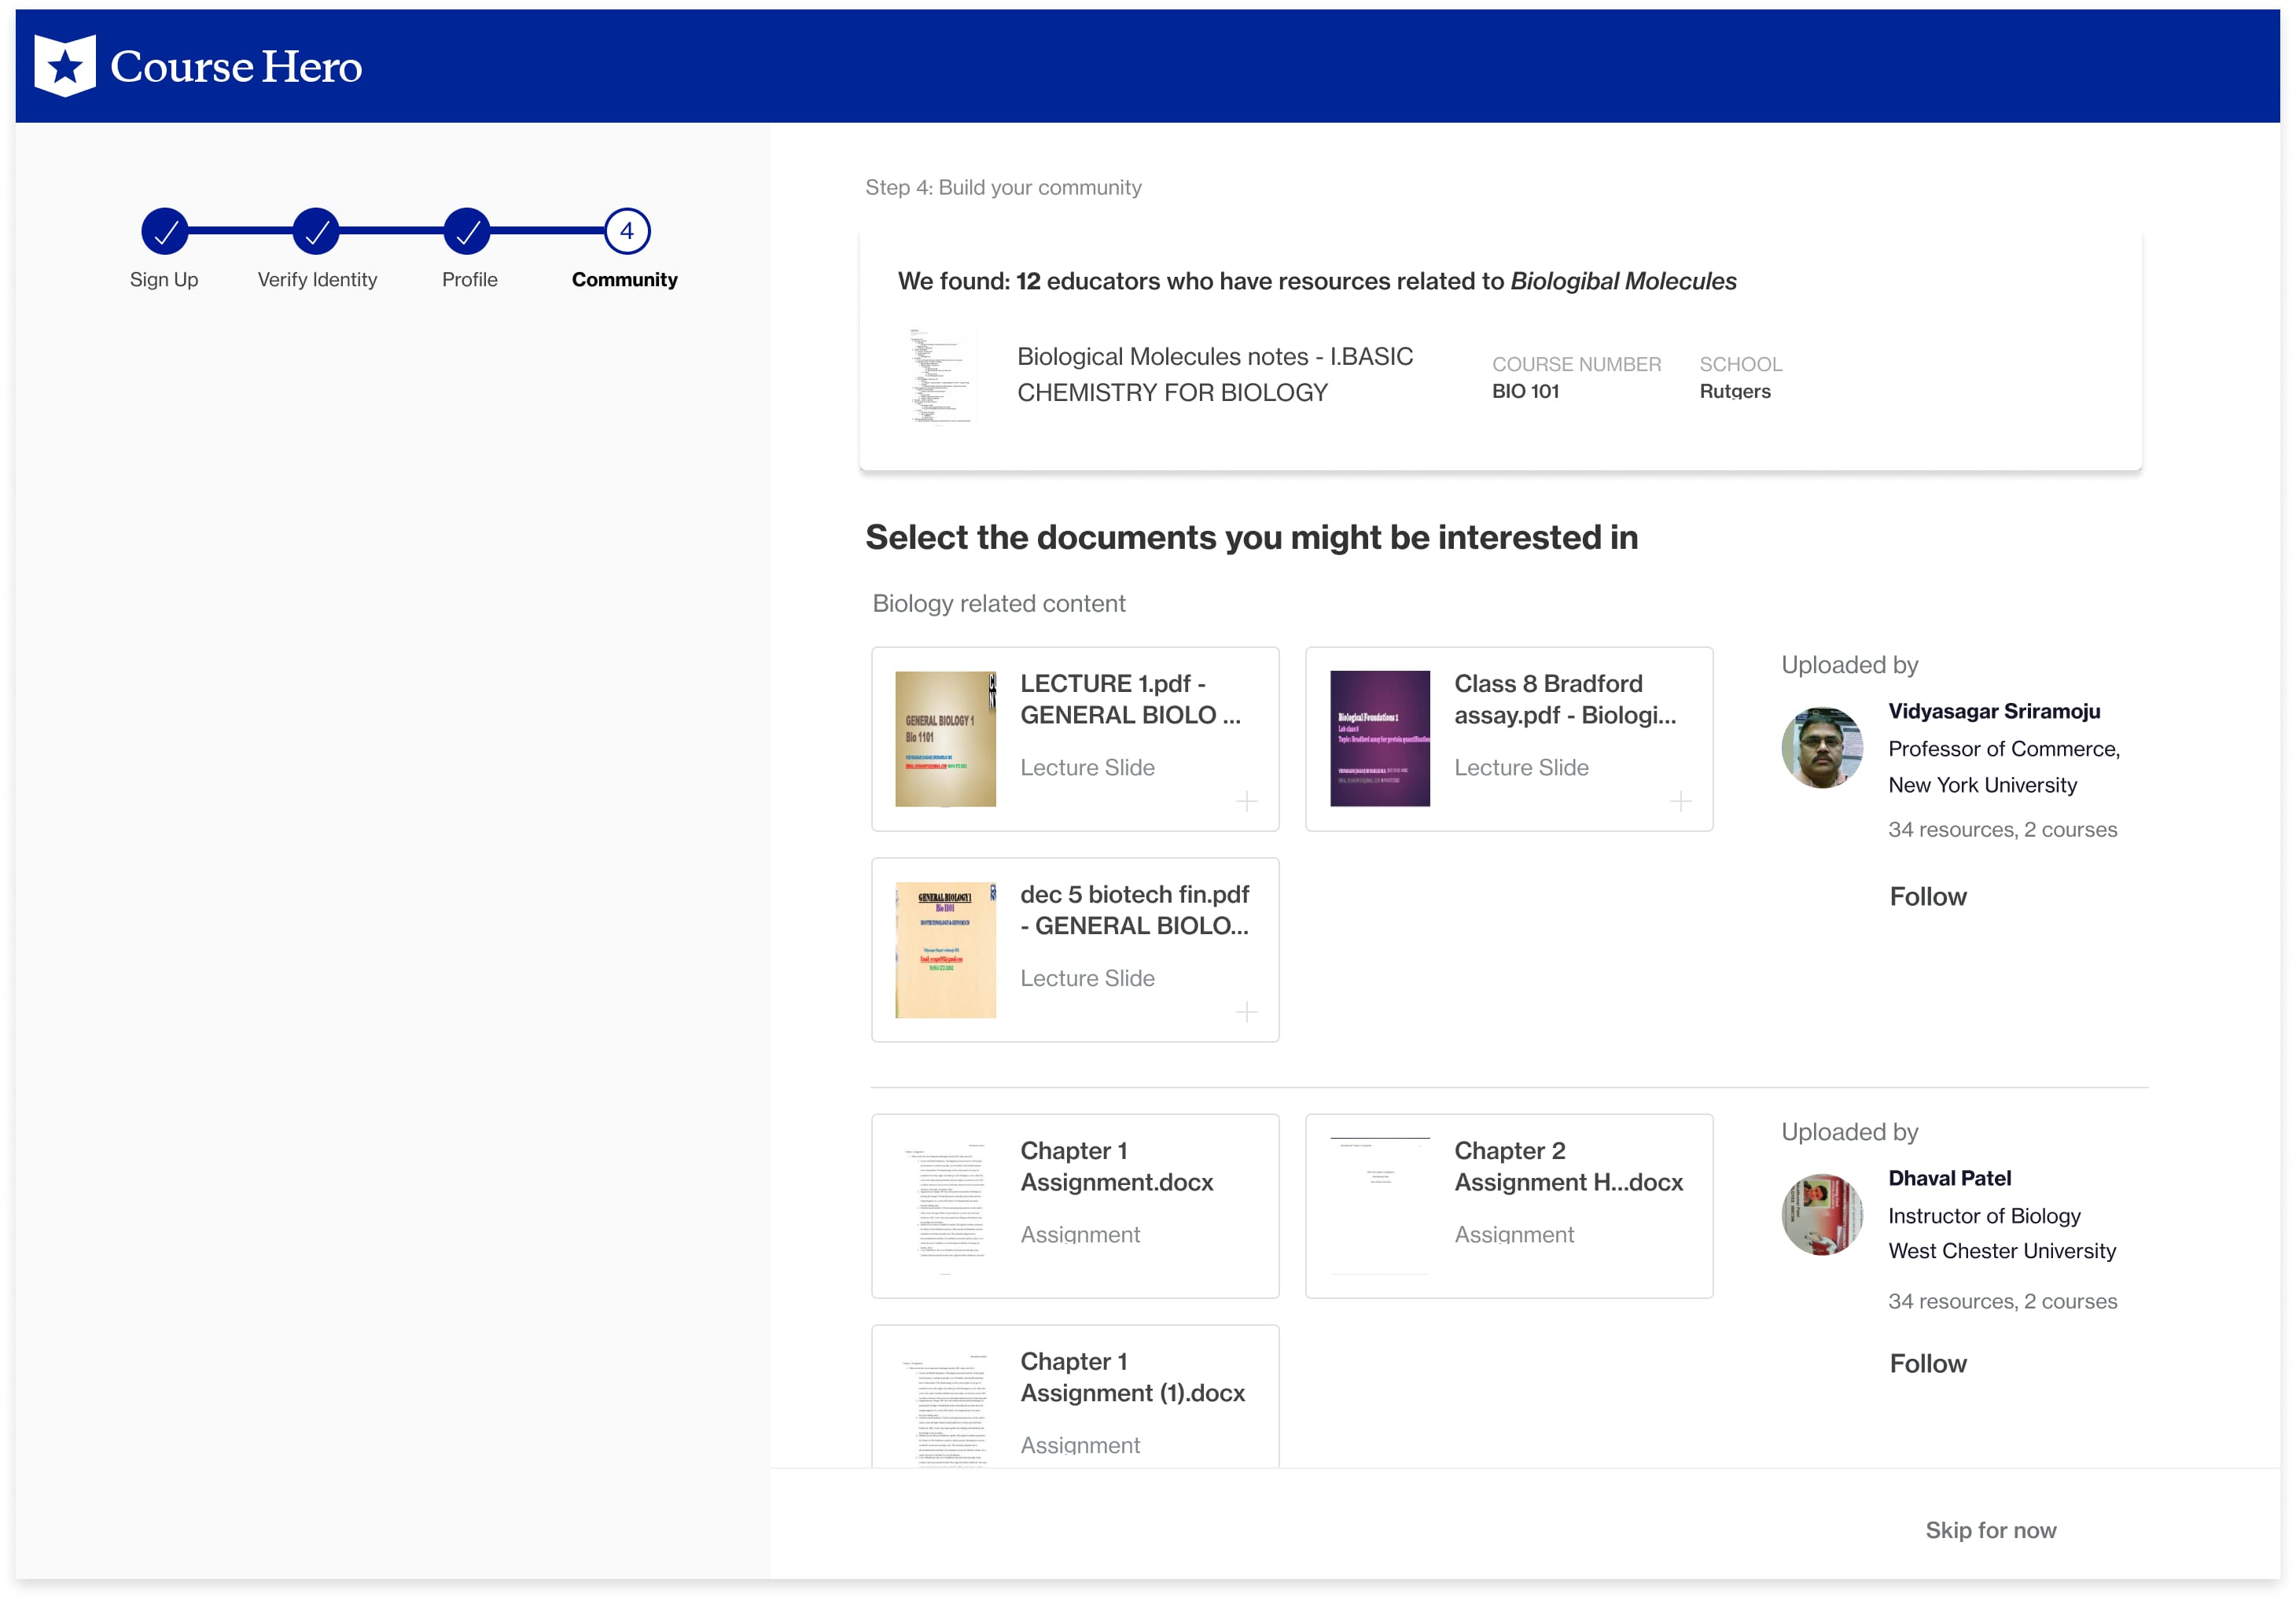Image resolution: width=2296 pixels, height=1601 pixels.
Task: Click the LECTURE 1.pdf slide thumbnail
Action: 945,739
